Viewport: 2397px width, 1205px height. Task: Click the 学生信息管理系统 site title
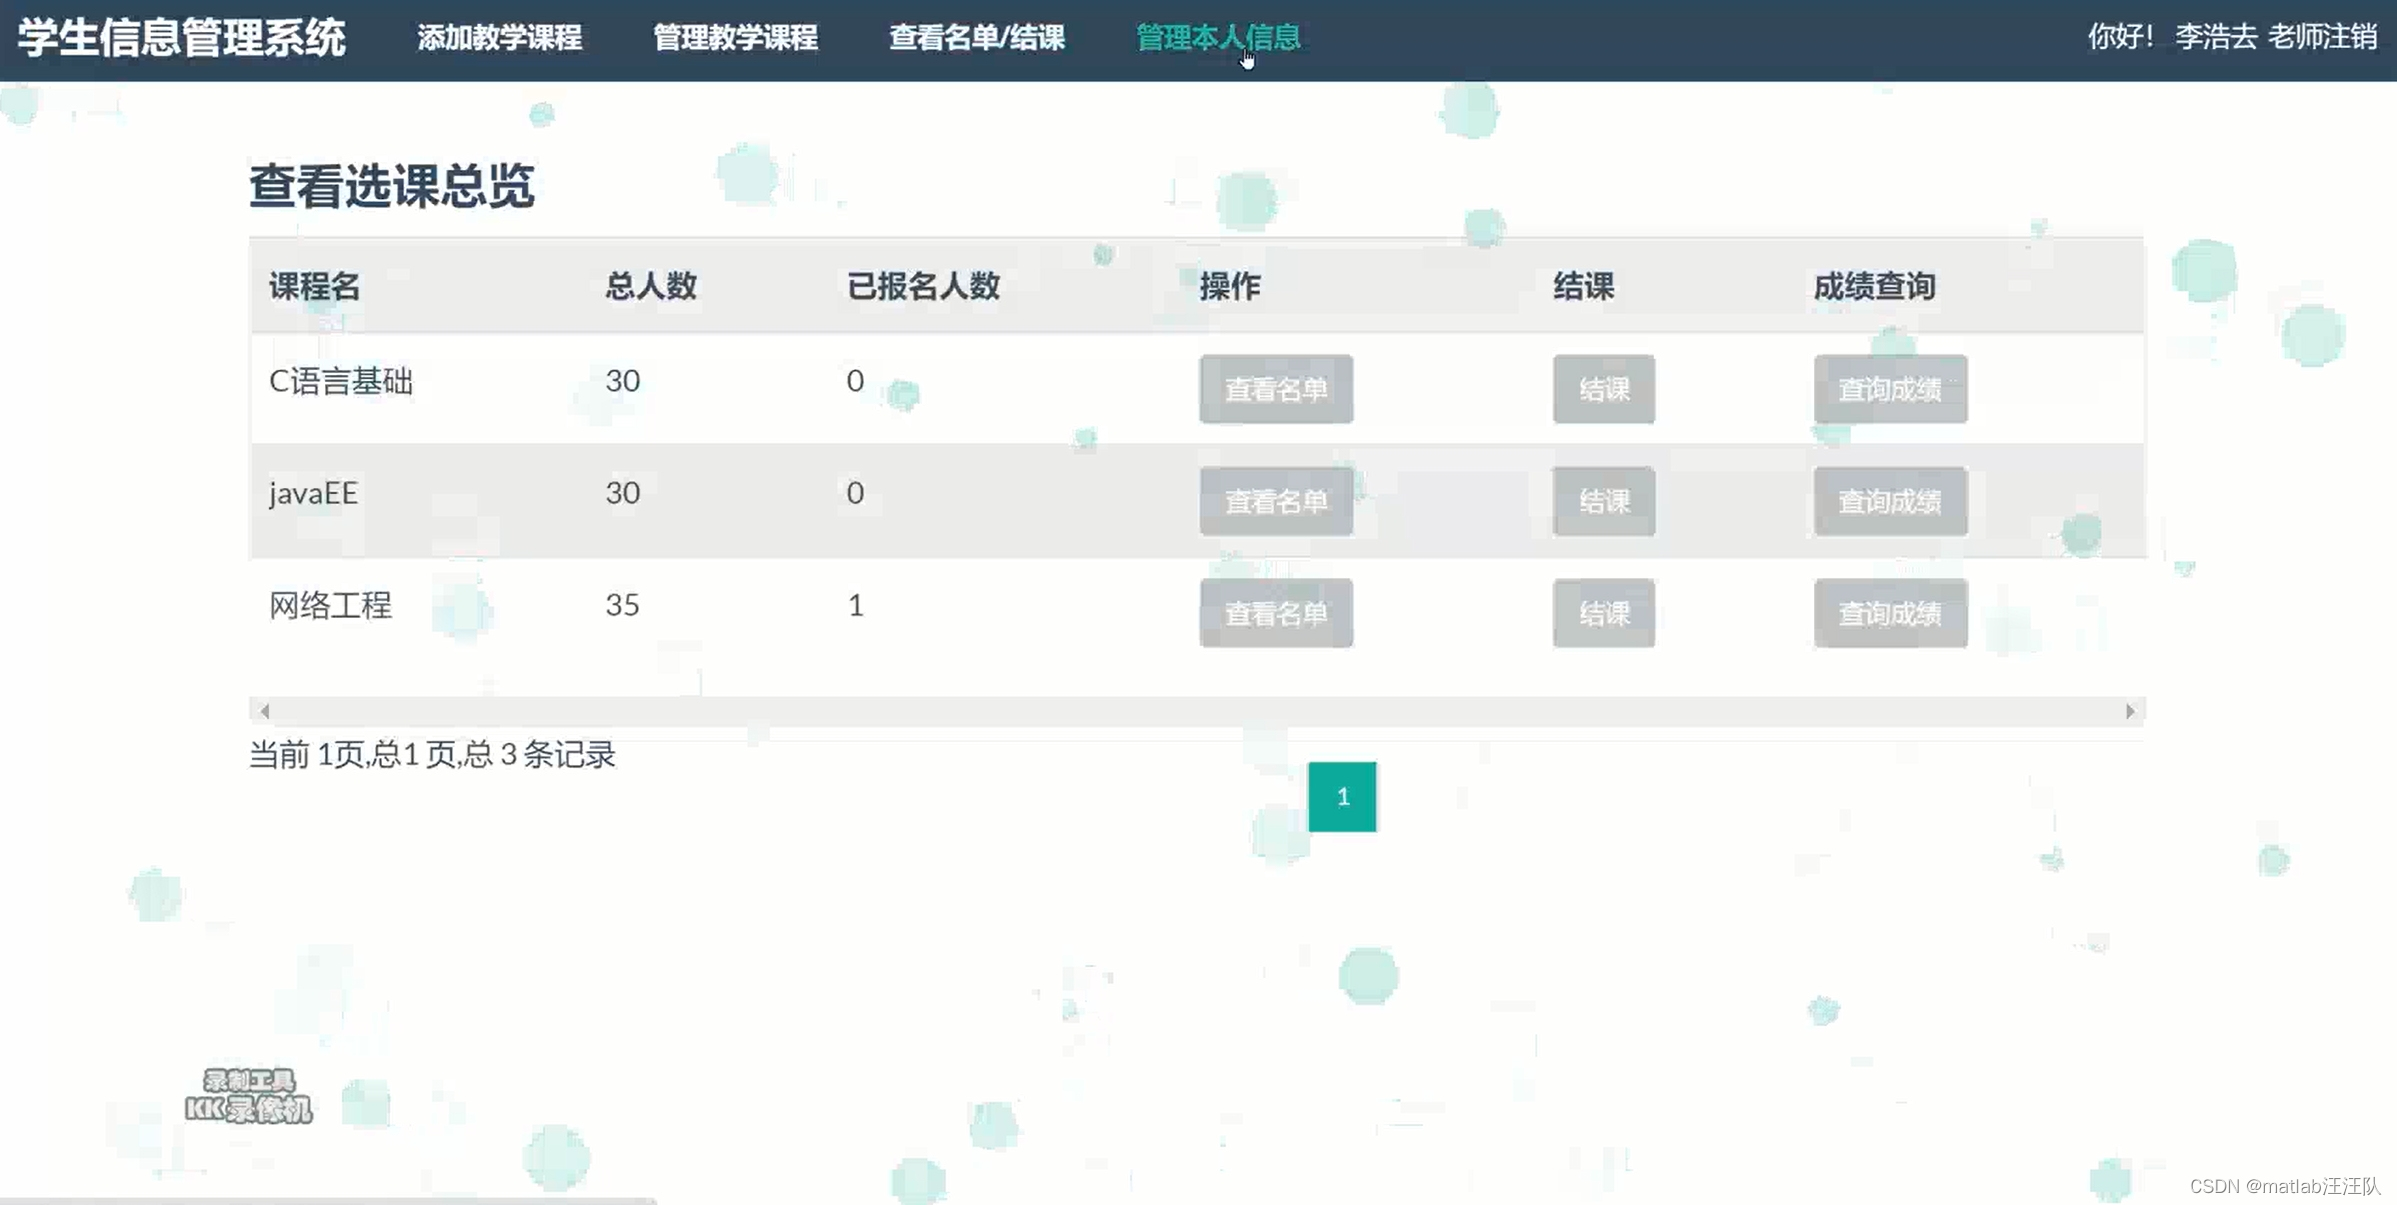[x=182, y=38]
